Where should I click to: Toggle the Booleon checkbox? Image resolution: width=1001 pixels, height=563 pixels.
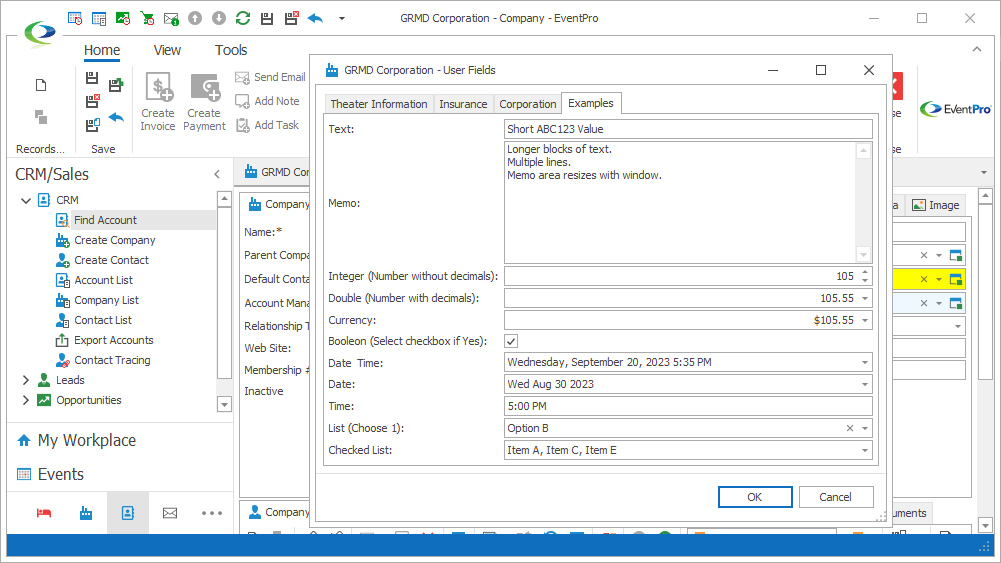coord(511,341)
